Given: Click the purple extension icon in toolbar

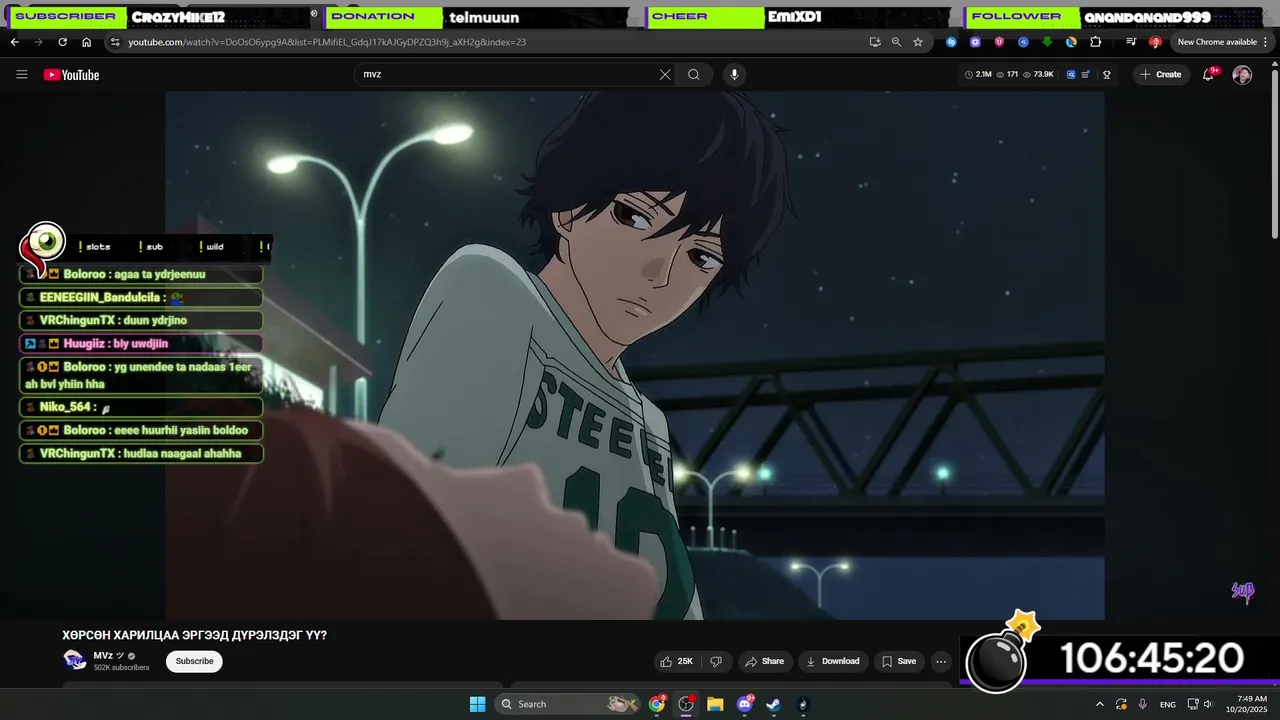Looking at the screenshot, I should pyautogui.click(x=975, y=42).
